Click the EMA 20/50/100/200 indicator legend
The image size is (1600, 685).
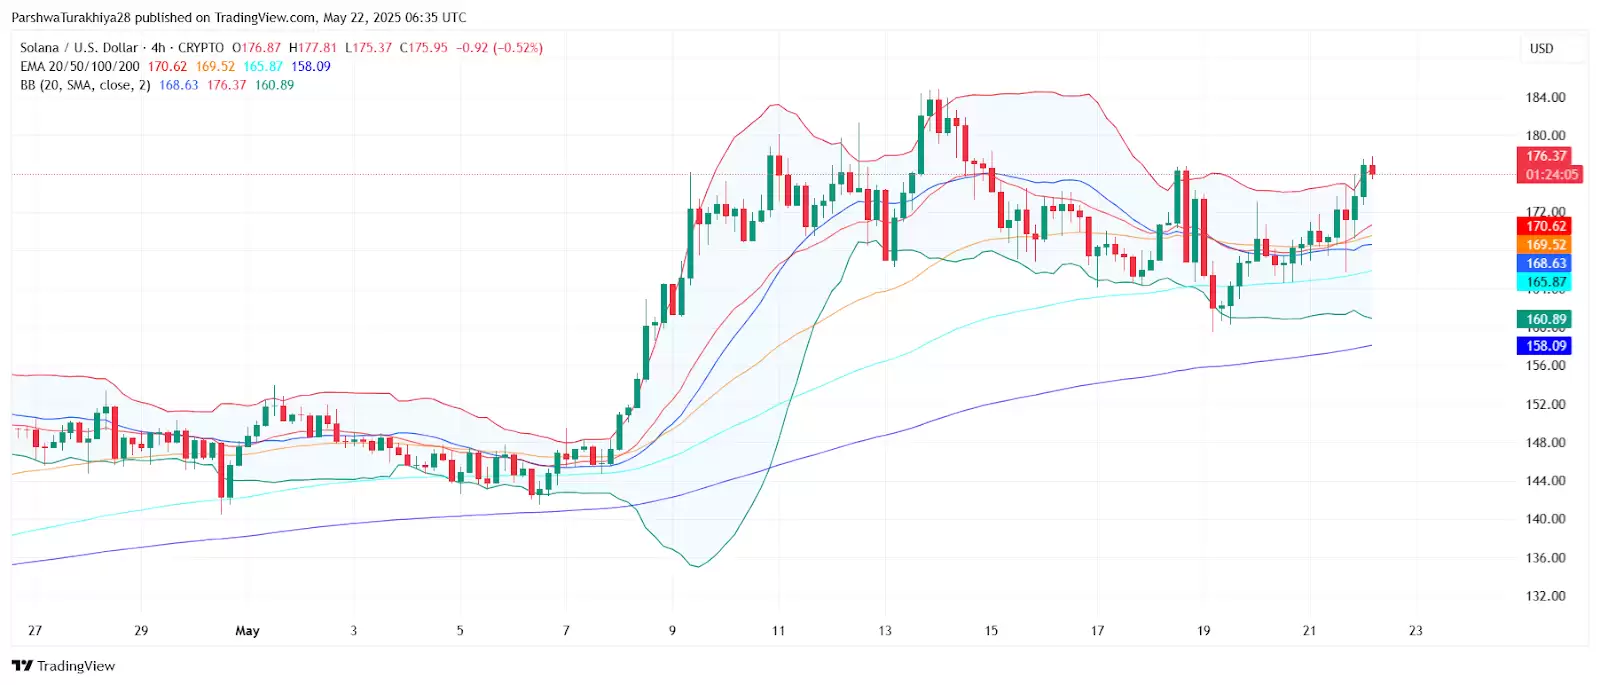point(80,67)
